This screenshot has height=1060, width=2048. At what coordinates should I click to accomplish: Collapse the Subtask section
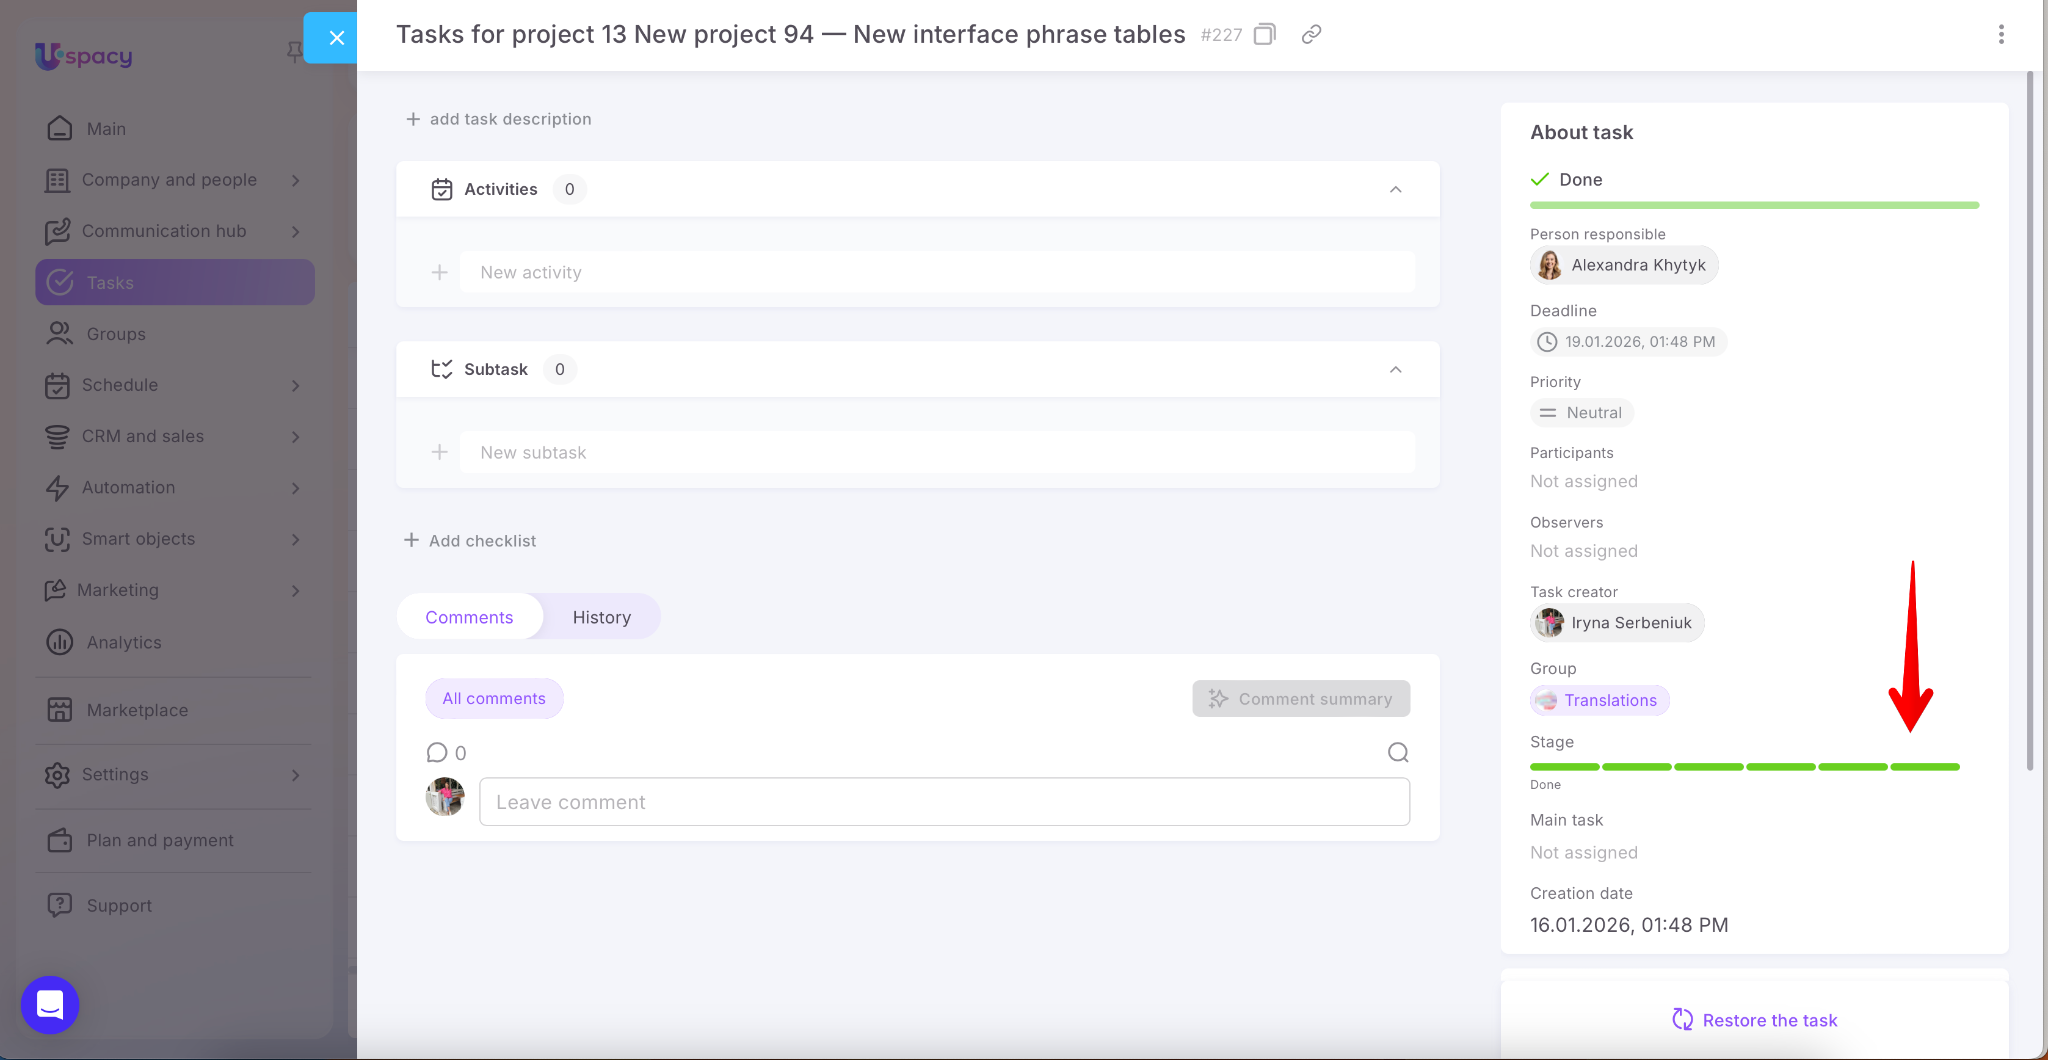1395,370
